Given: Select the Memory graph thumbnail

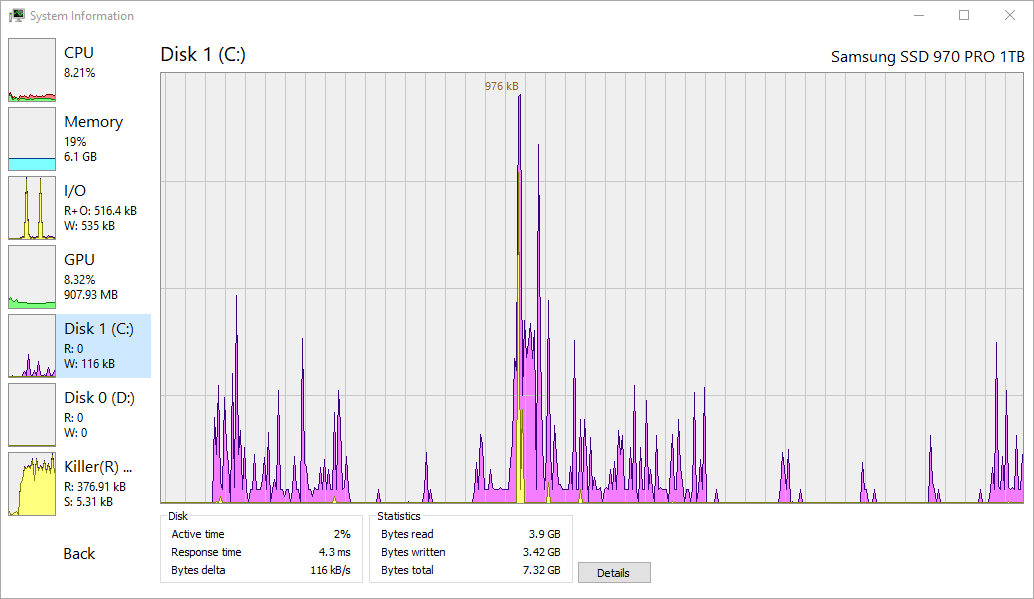Looking at the screenshot, I should point(31,140).
